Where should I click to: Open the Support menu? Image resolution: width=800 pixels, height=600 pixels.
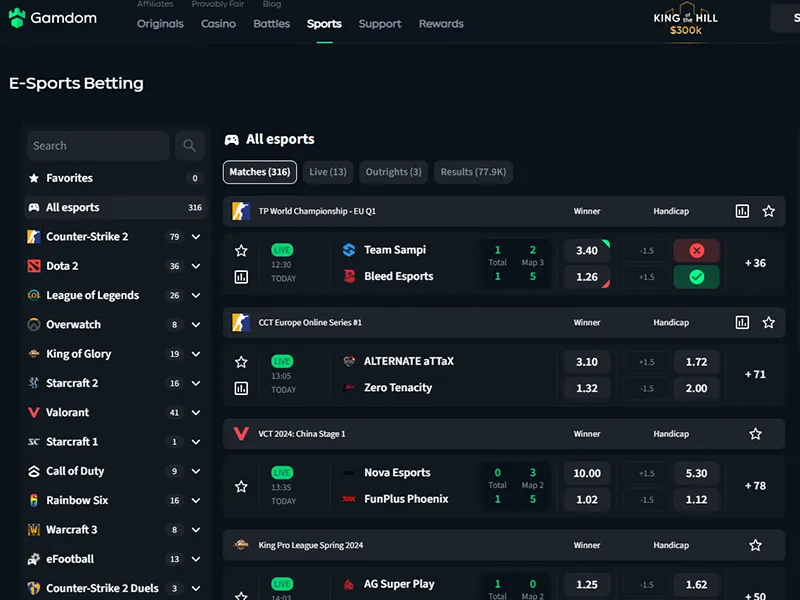380,24
